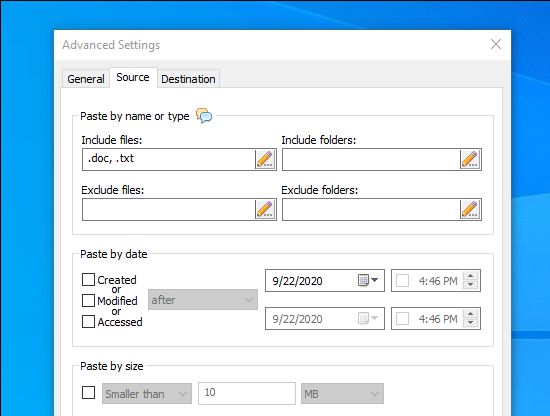Switch to the General tab
The width and height of the screenshot is (550, 416).
coord(86,79)
